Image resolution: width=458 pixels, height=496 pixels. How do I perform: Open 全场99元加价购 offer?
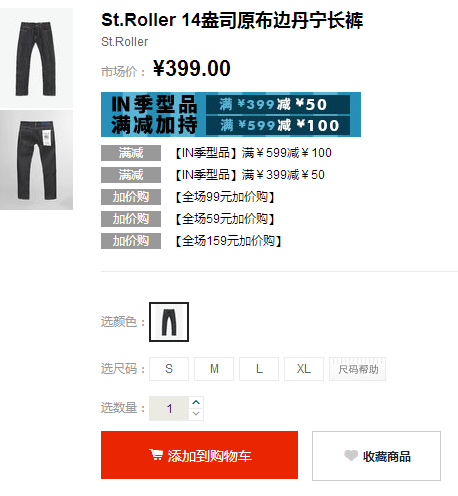click(225, 197)
